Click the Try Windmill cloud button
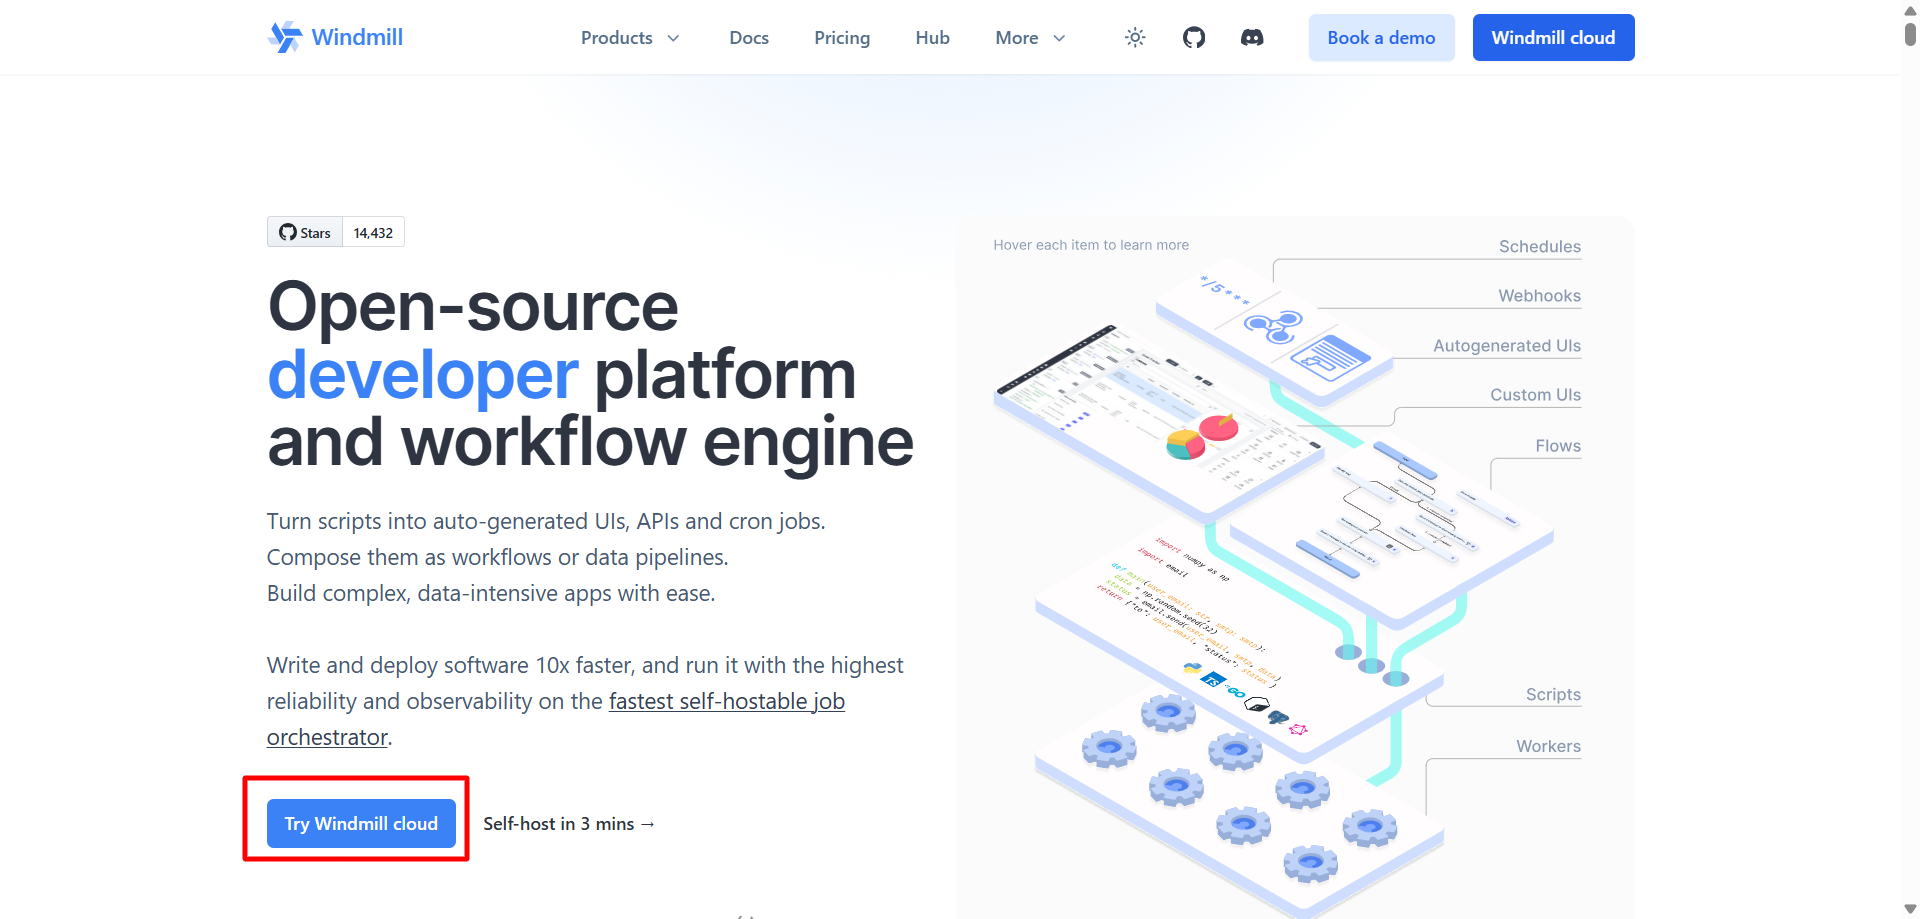 (361, 823)
